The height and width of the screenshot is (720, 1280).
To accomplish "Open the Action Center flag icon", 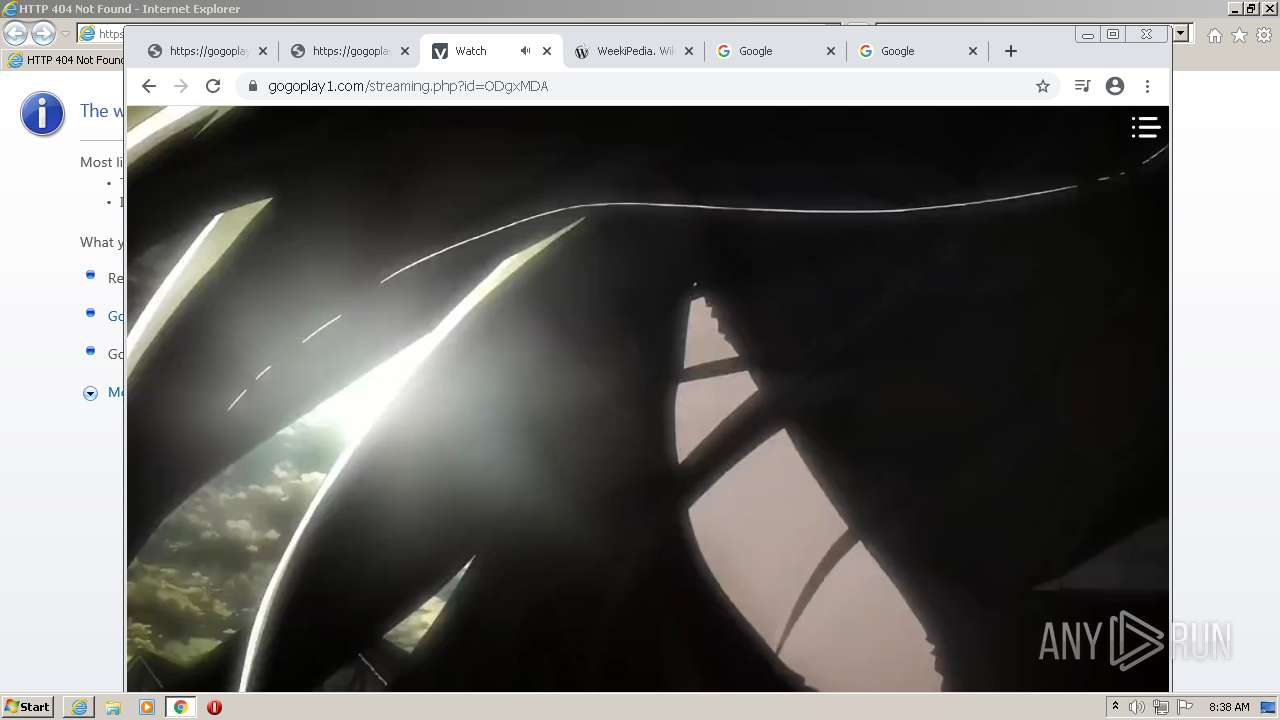I will (x=1185, y=707).
